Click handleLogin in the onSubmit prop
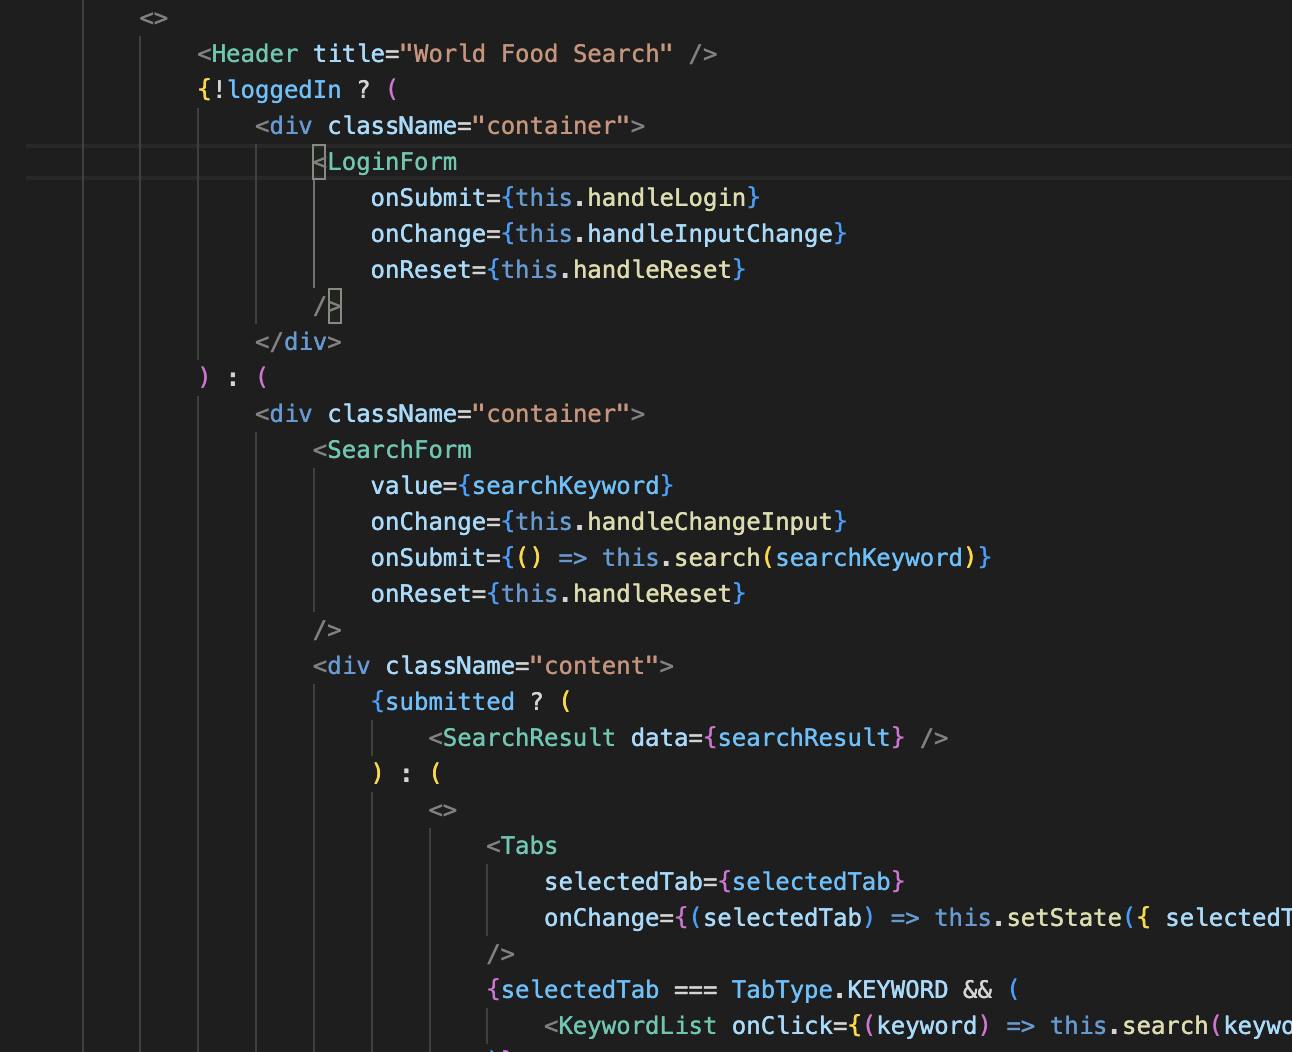 pos(667,198)
